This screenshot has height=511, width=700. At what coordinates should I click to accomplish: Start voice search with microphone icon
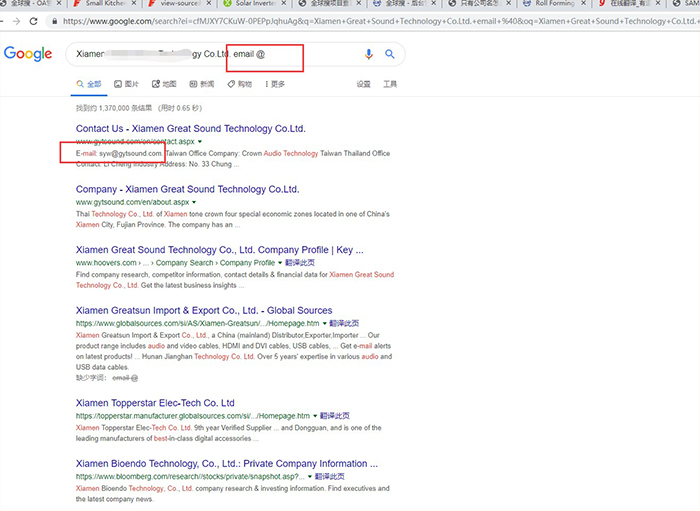coord(369,54)
